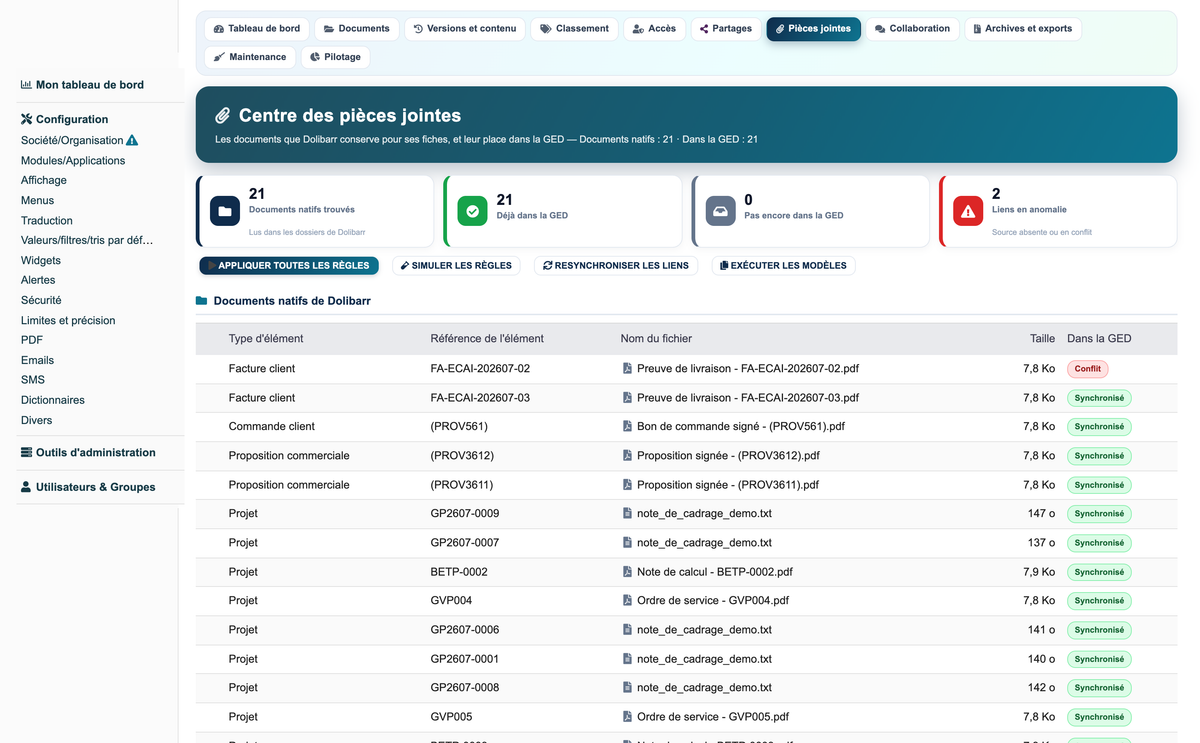Screen dimensions: 1200x743
Task: Click the green checkmark icon on Déjà dans la GED card
Action: (x=472, y=211)
